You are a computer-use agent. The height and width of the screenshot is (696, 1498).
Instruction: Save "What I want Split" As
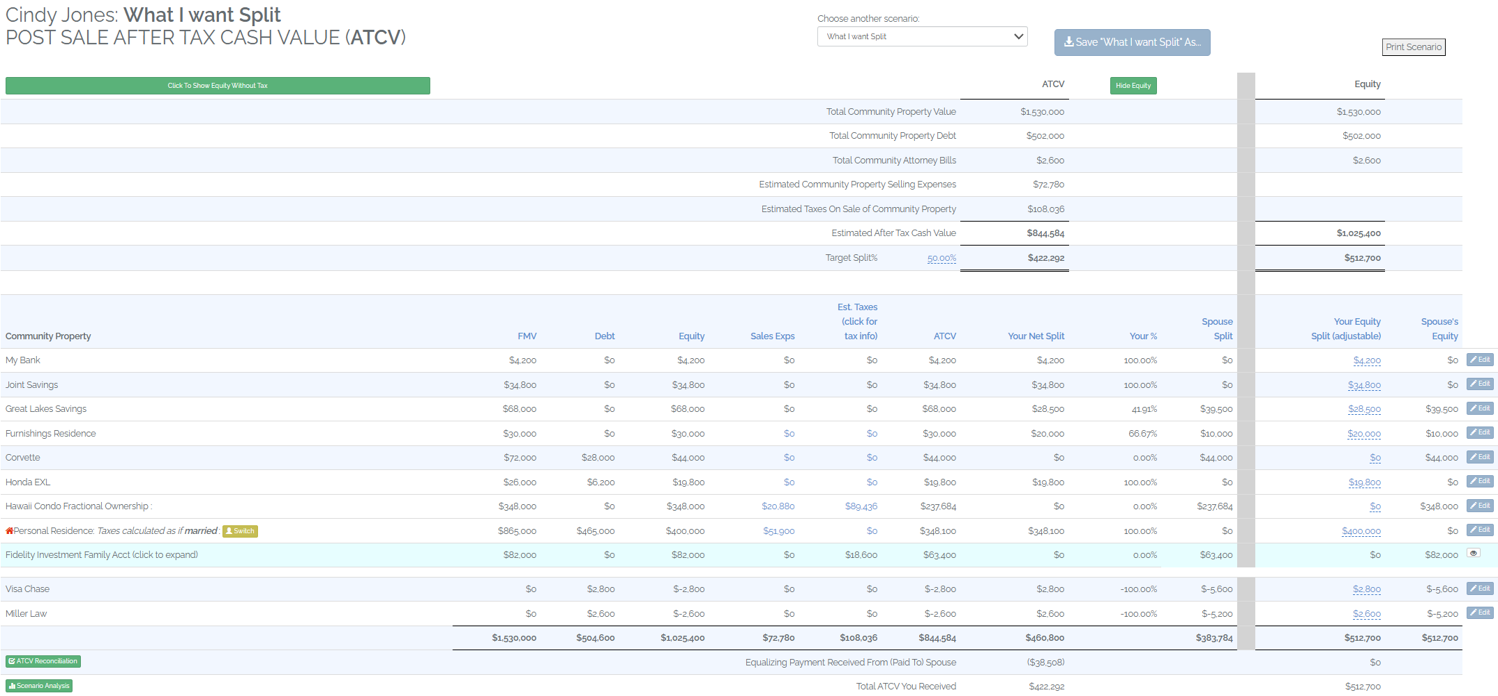coord(1131,42)
